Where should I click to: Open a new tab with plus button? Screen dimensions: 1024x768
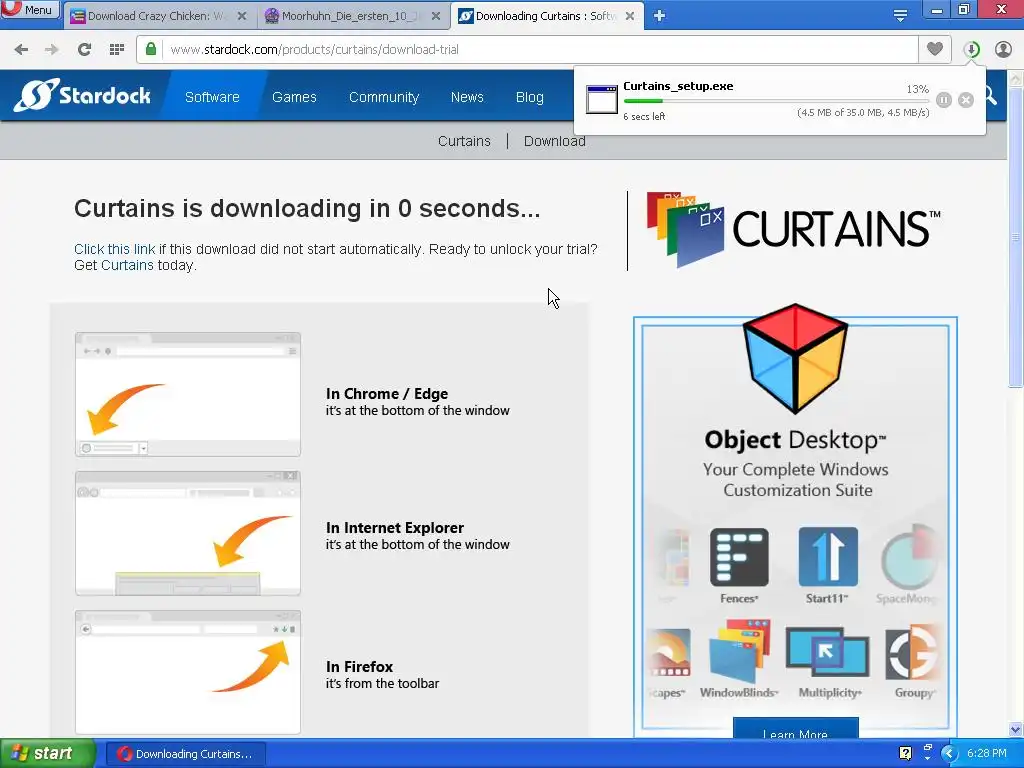pyautogui.click(x=660, y=16)
